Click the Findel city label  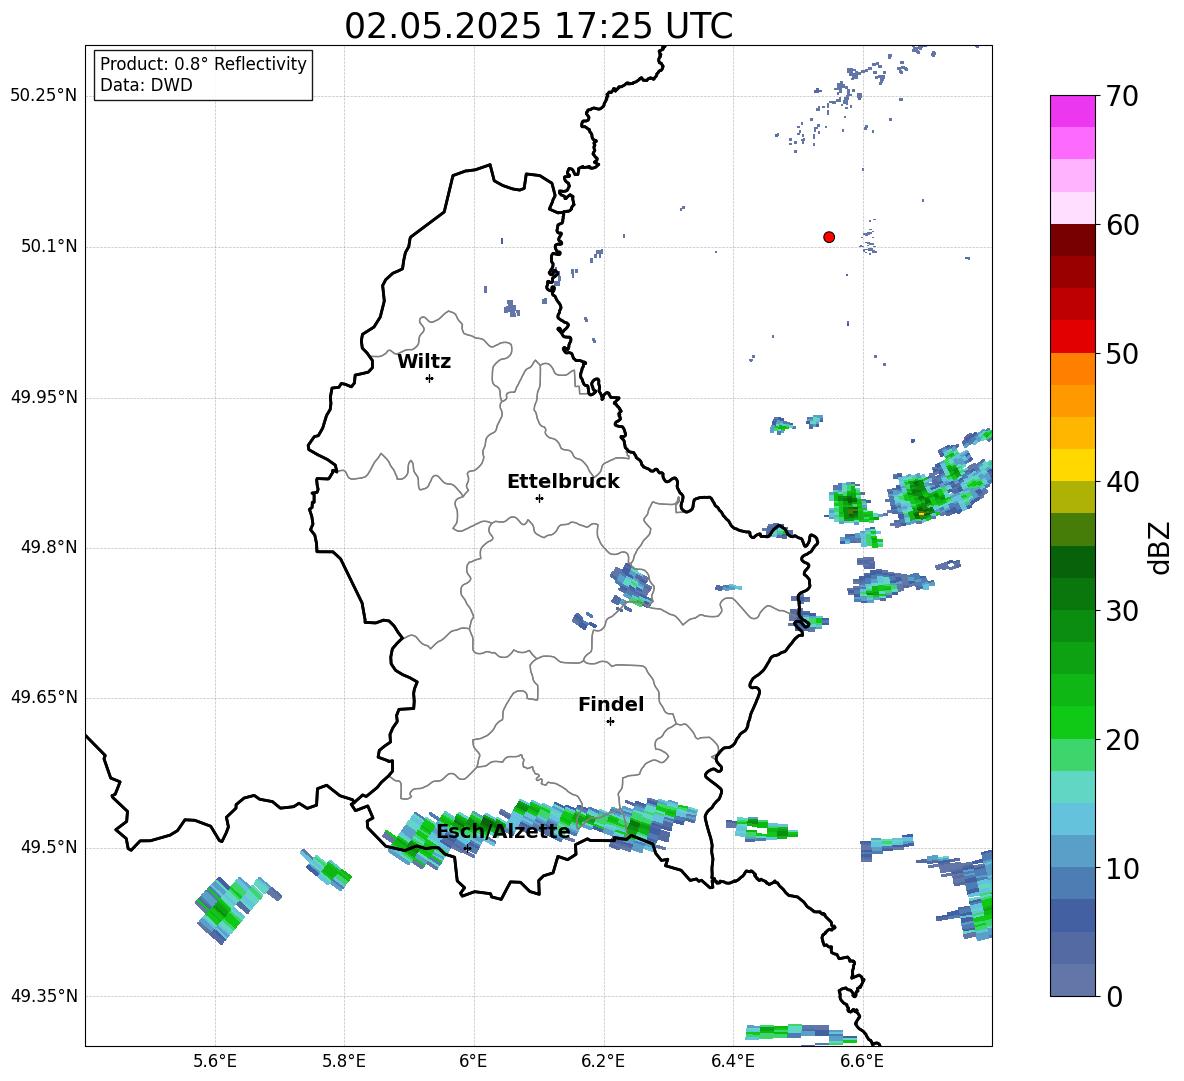(611, 704)
